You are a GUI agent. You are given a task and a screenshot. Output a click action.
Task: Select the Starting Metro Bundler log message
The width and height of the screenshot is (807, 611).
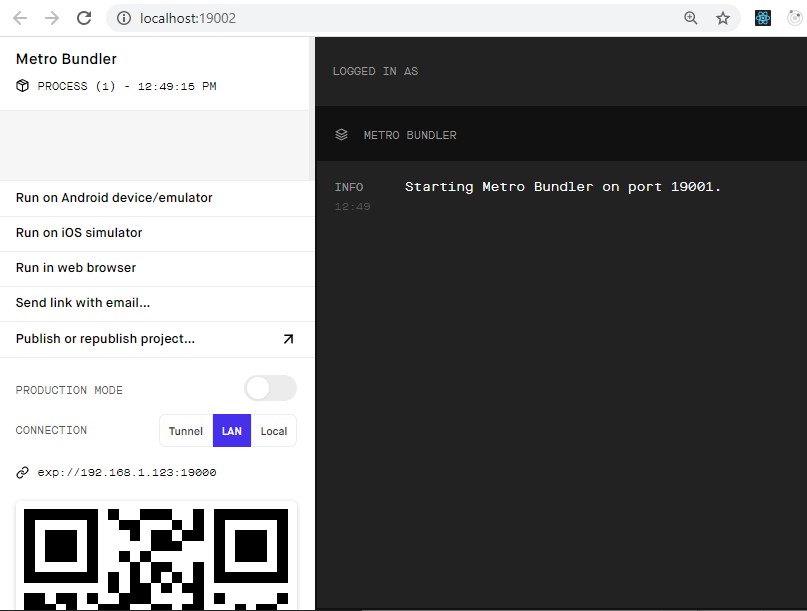[563, 187]
